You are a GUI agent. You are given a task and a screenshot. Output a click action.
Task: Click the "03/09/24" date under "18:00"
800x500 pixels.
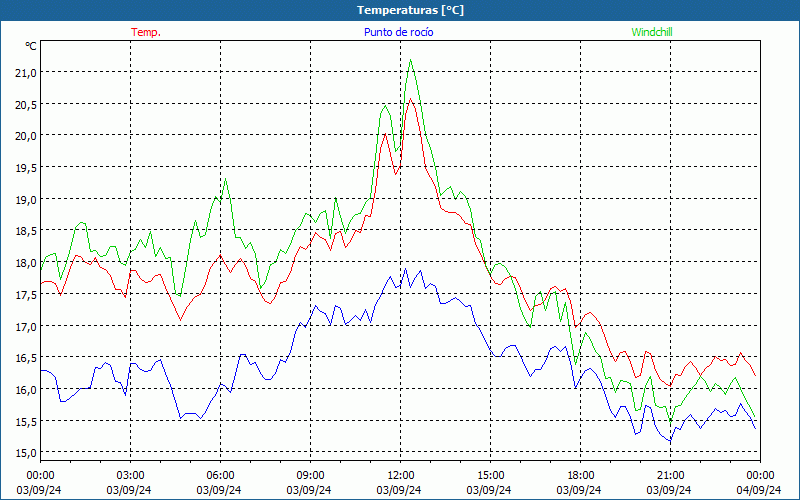[x=579, y=490]
